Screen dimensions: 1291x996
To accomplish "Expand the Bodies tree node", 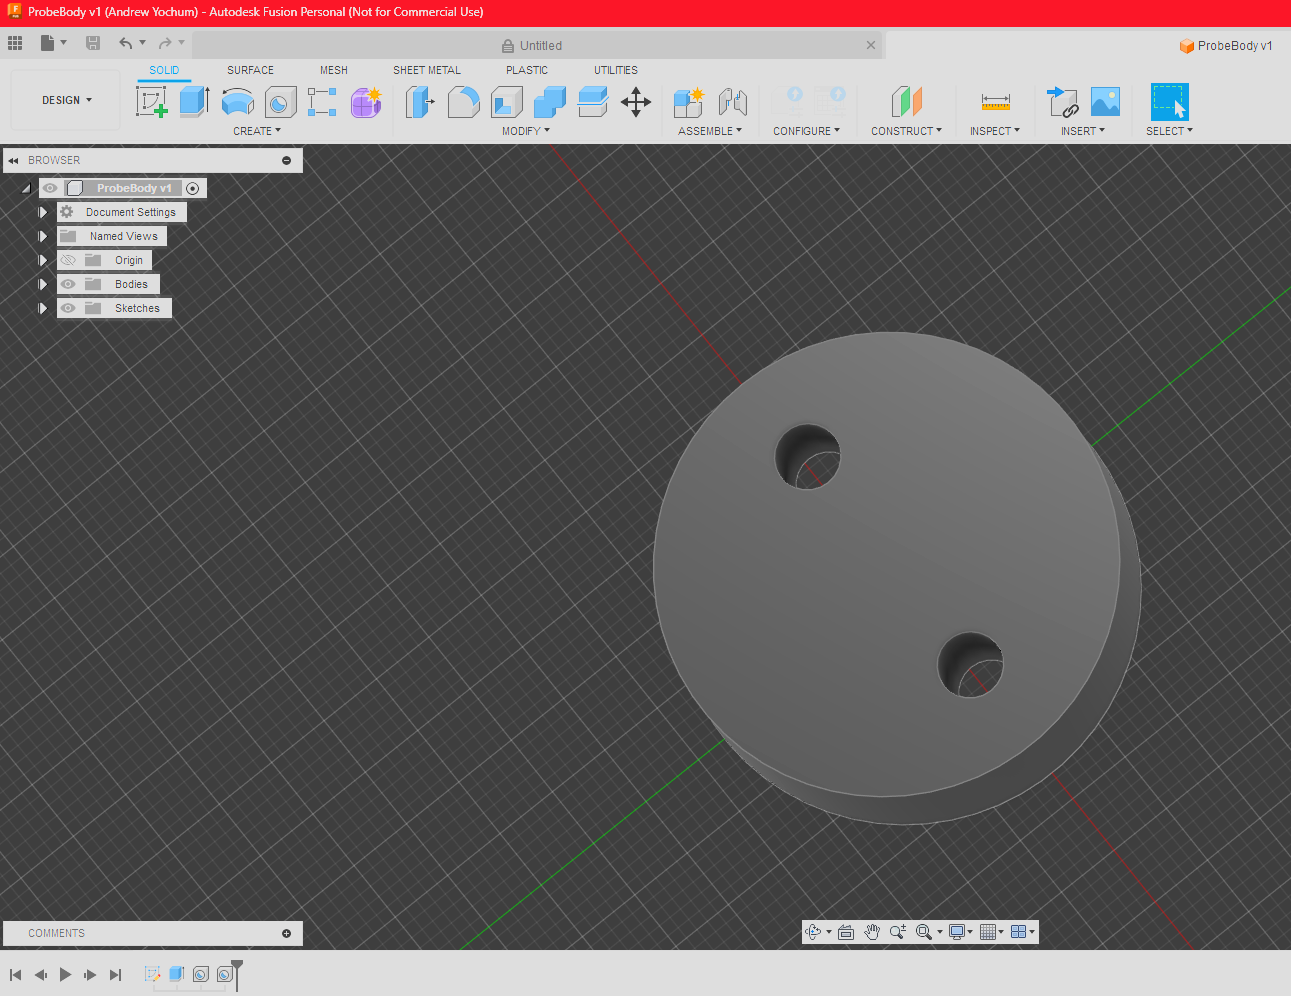I will [43, 284].
